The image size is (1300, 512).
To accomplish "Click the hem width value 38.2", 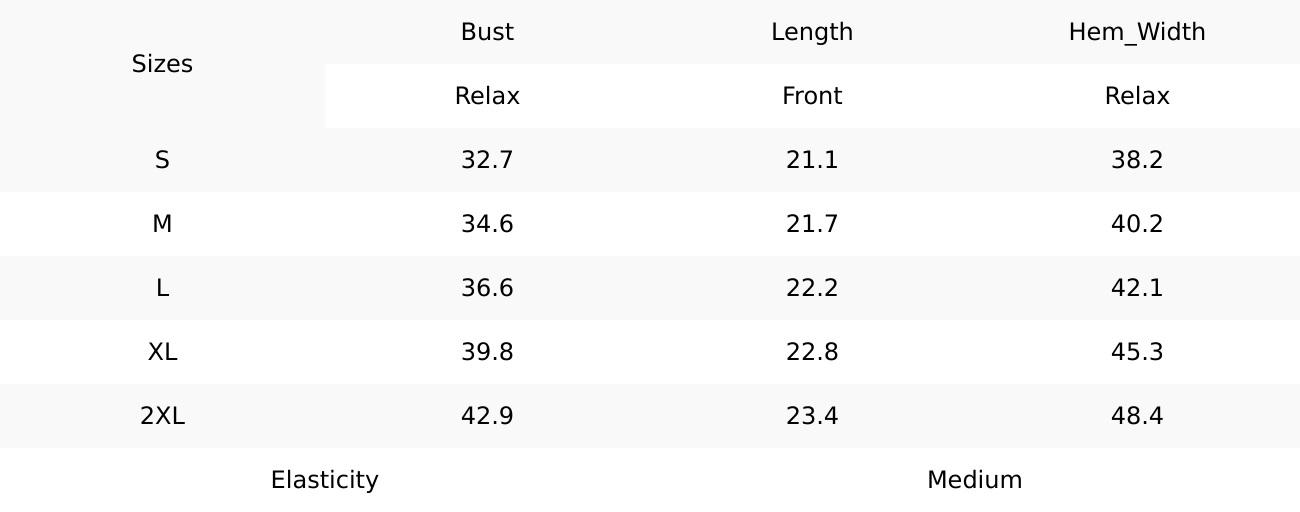I will pyautogui.click(x=1137, y=160).
